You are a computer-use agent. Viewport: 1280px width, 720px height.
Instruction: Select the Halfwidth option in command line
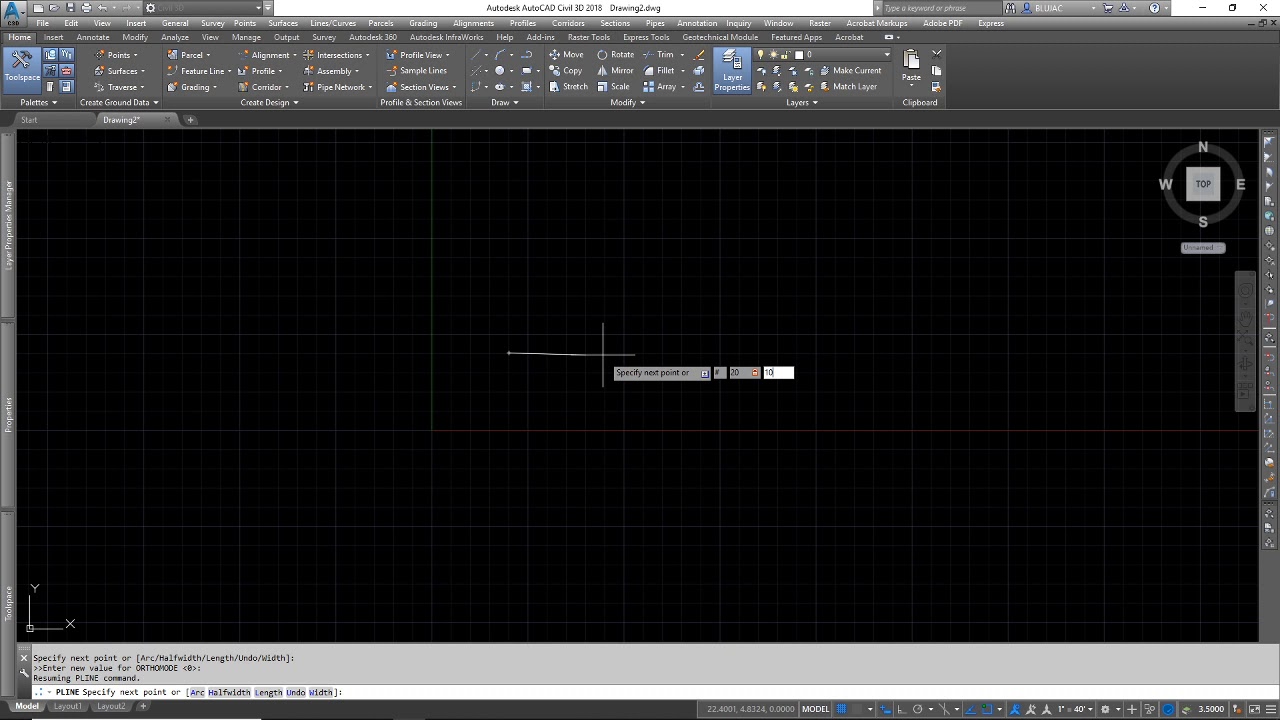point(229,692)
